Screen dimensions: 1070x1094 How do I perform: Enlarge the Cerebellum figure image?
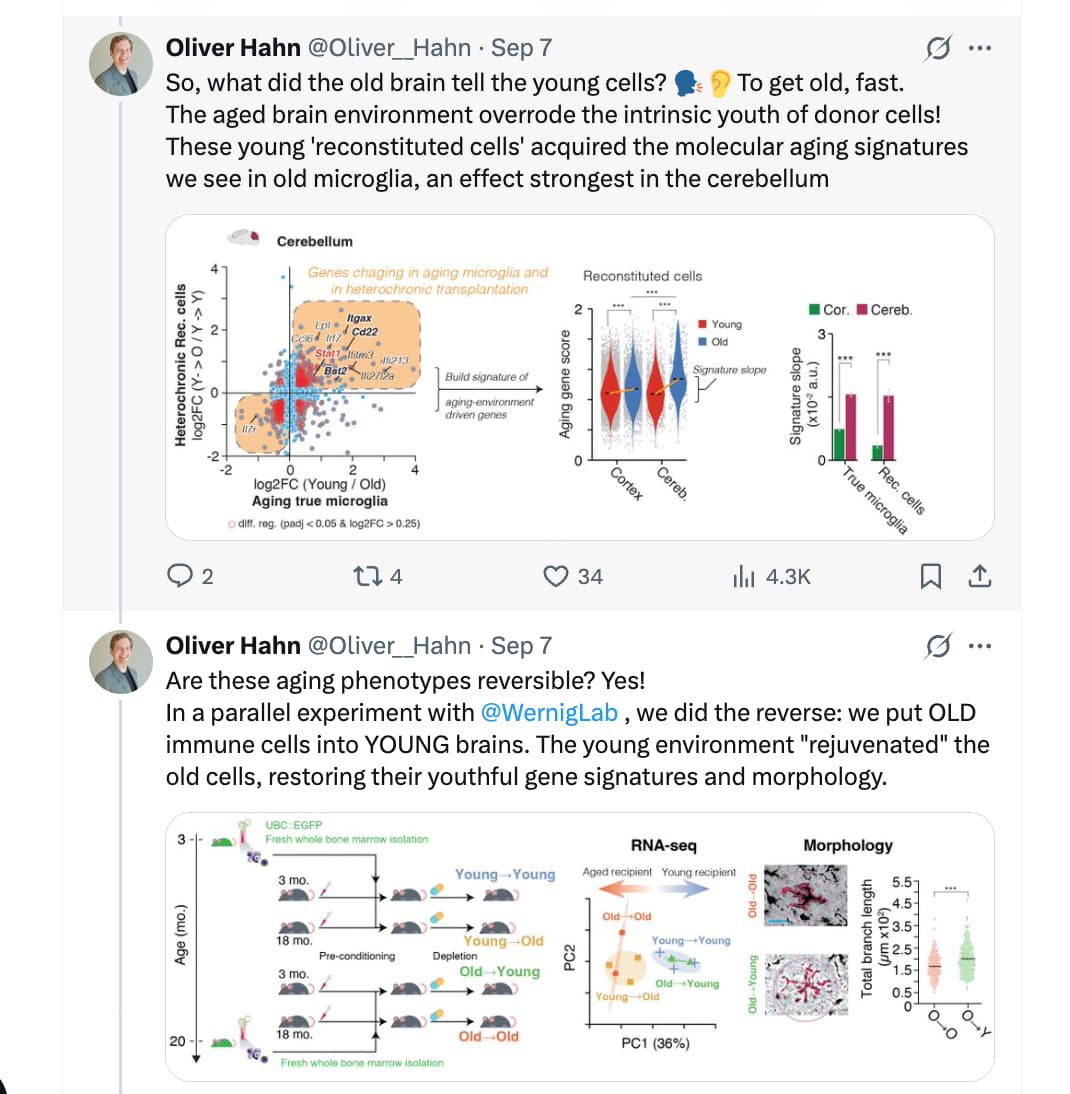coord(580,377)
